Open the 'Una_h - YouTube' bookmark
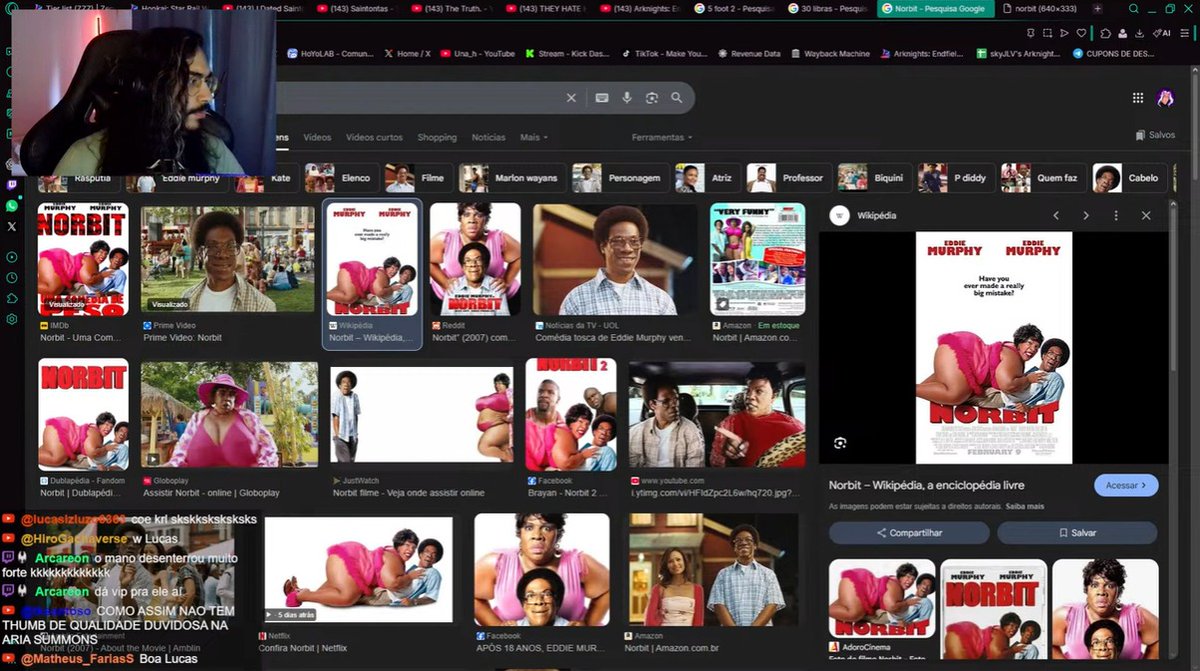 click(478, 54)
